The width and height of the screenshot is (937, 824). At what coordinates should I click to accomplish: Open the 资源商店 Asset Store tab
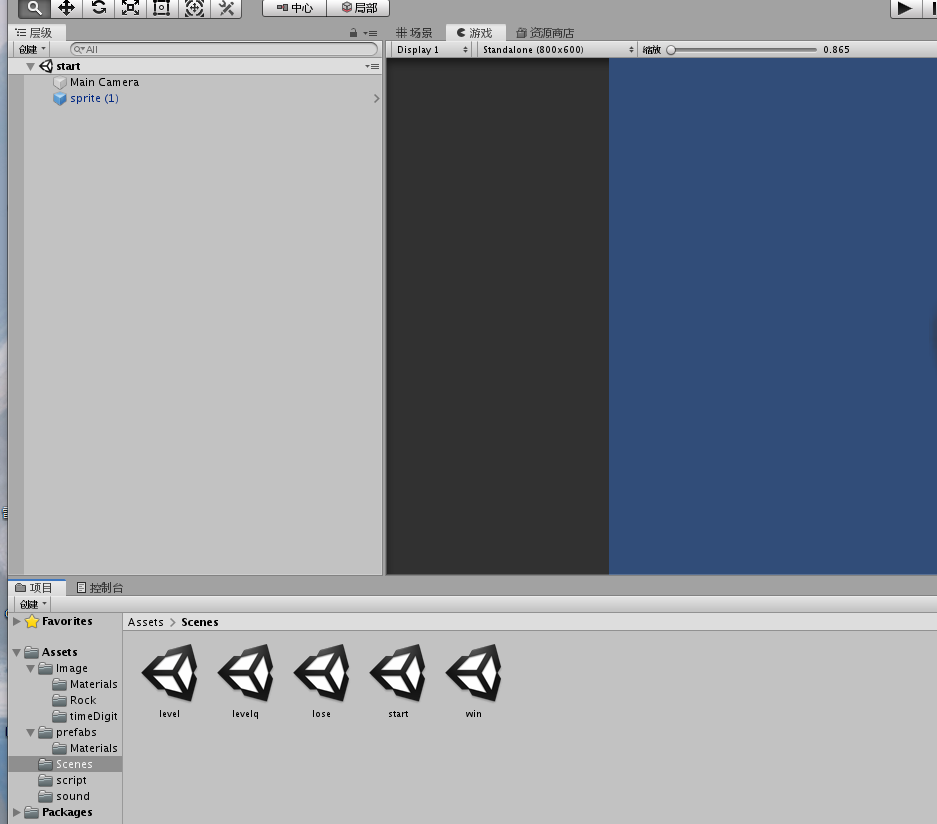point(545,33)
